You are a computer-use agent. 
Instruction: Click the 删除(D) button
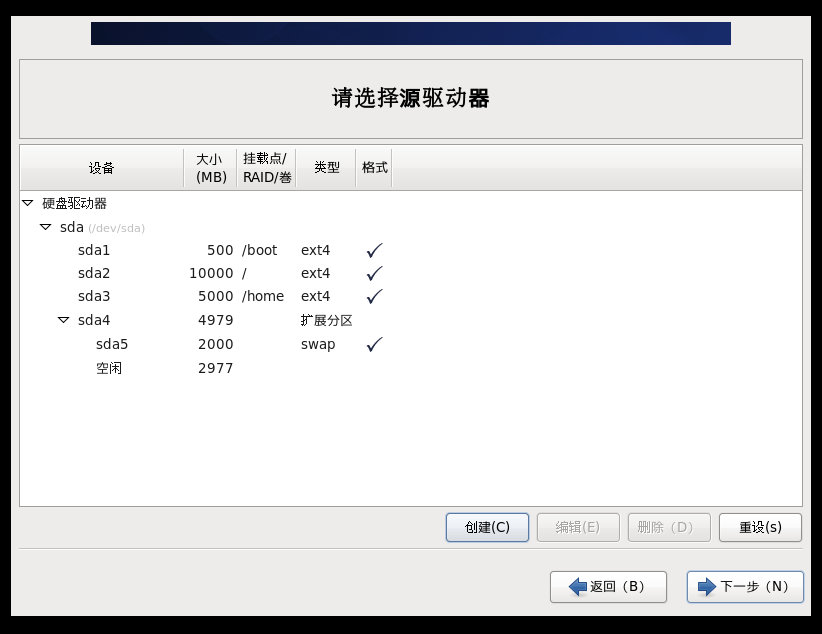[669, 527]
